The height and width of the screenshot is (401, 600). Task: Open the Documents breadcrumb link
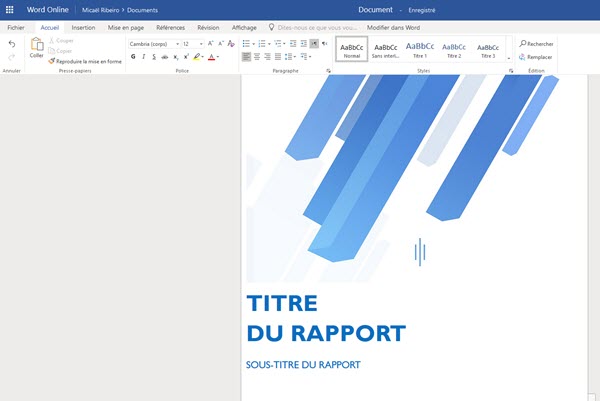pyautogui.click(x=142, y=9)
